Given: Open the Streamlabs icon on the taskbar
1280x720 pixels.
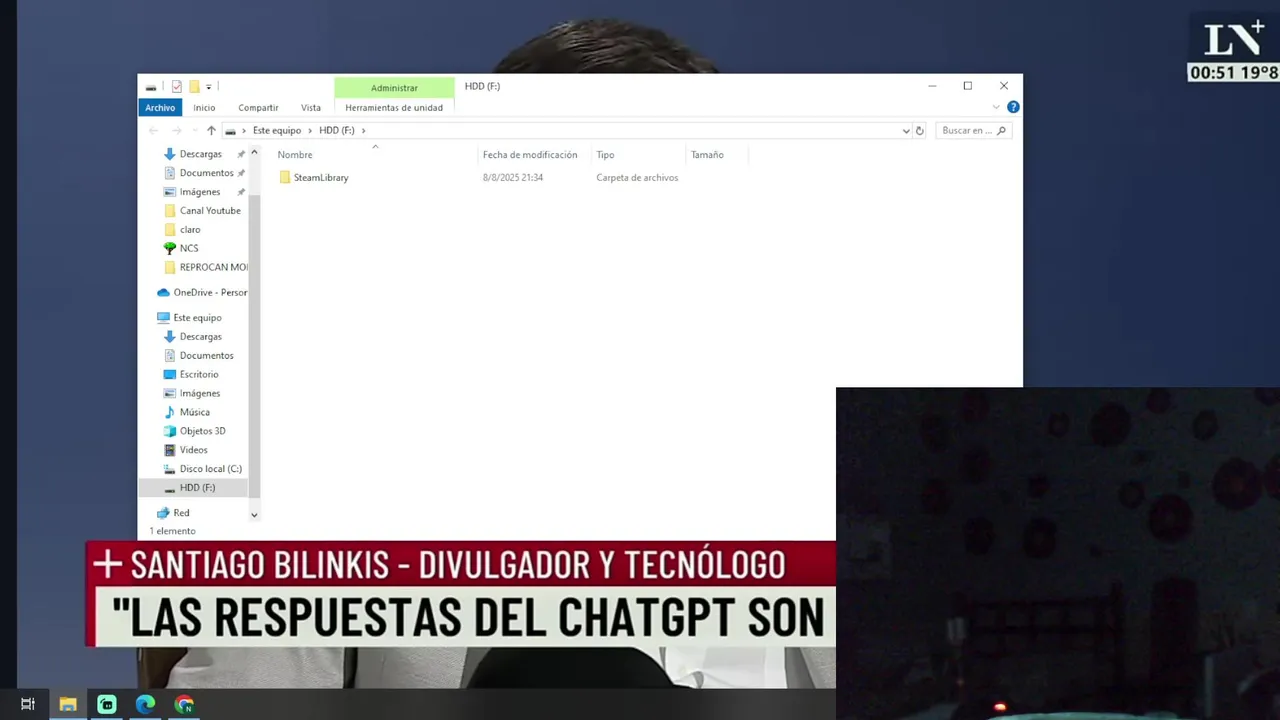Looking at the screenshot, I should (107, 704).
